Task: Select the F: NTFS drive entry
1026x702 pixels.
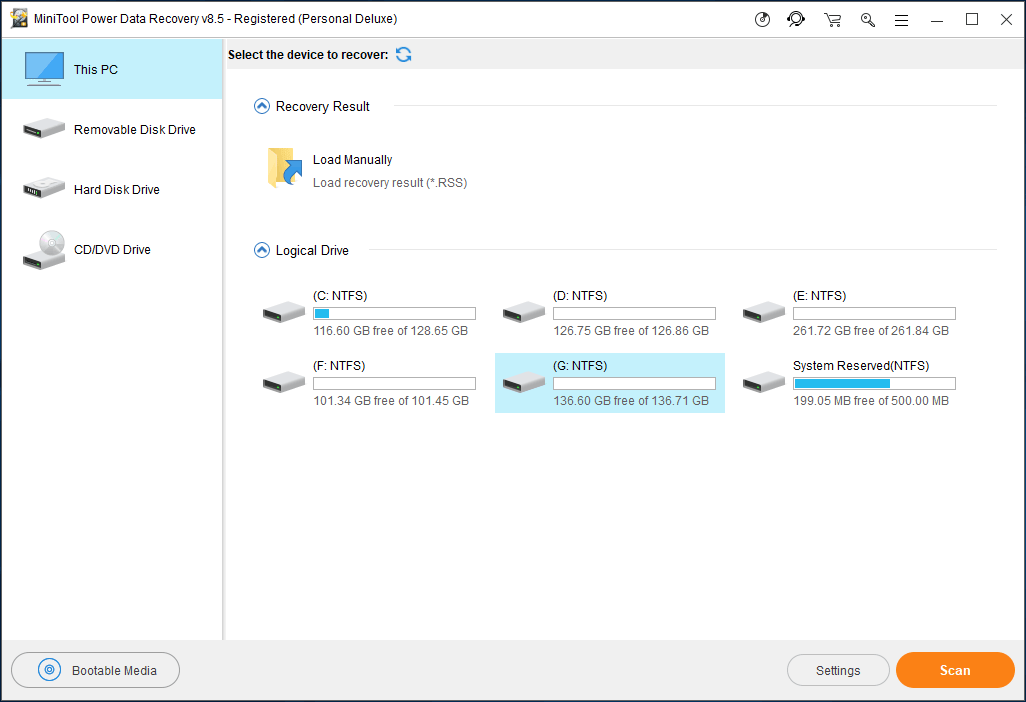Action: tap(366, 383)
